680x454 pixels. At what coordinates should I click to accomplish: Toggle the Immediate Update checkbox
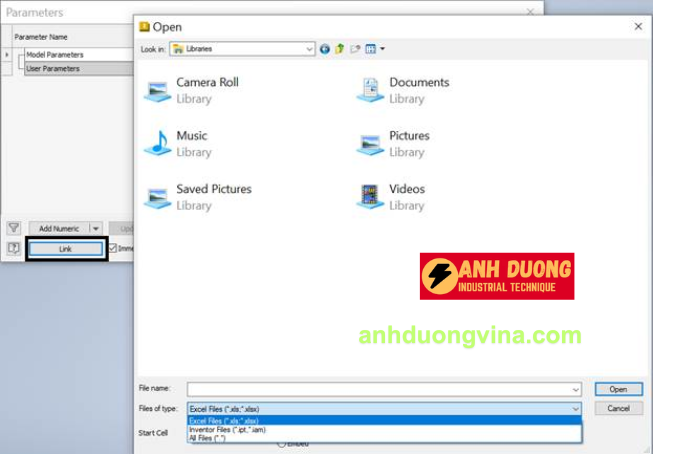(113, 248)
